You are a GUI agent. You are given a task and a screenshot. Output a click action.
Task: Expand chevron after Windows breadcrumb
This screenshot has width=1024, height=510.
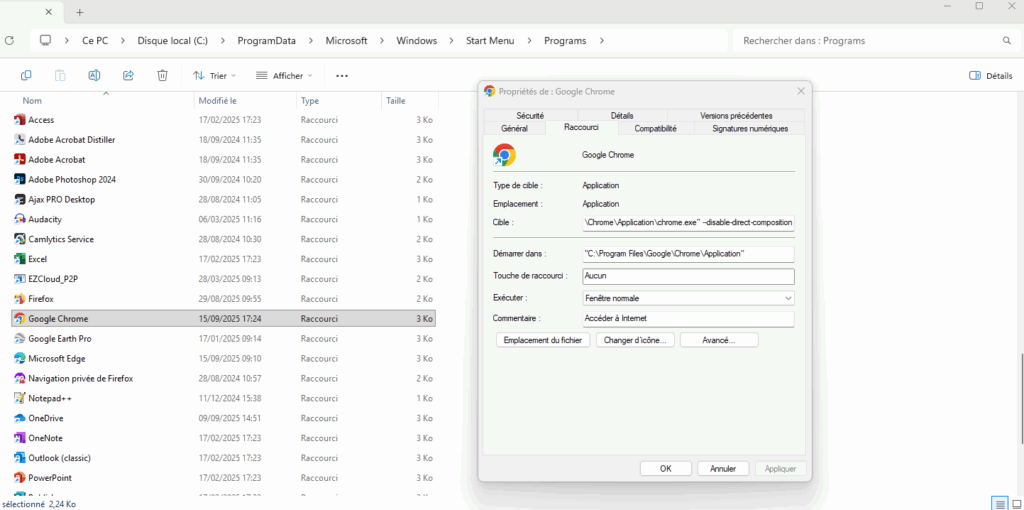(451, 40)
